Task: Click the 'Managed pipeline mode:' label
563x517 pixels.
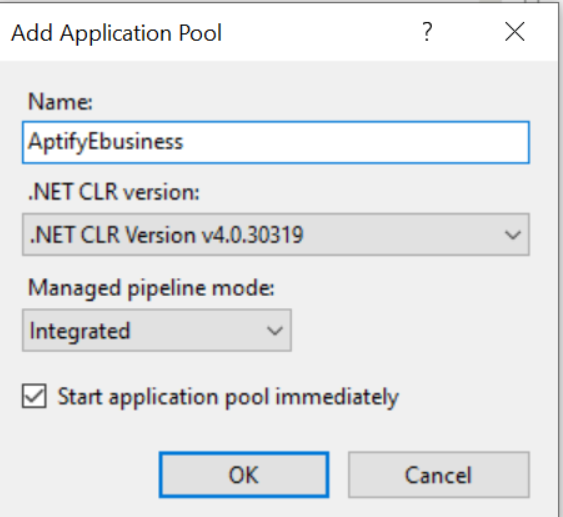Action: click(151, 288)
